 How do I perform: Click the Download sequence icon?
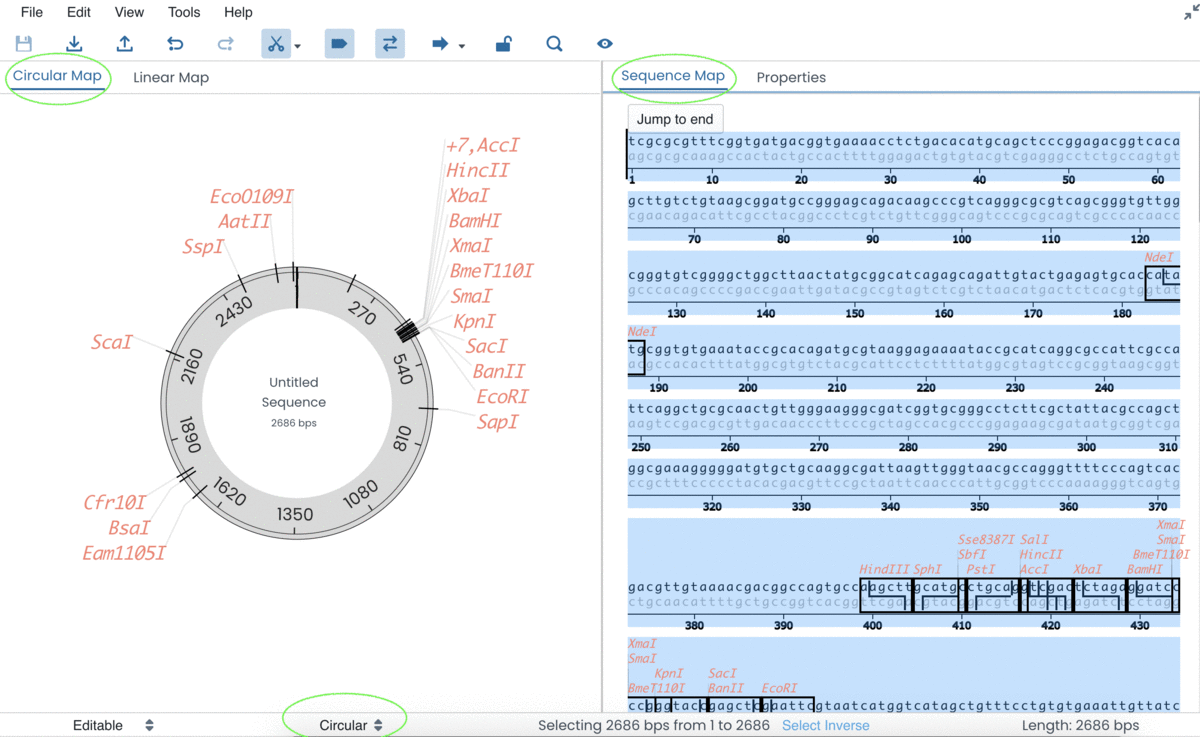pos(73,43)
